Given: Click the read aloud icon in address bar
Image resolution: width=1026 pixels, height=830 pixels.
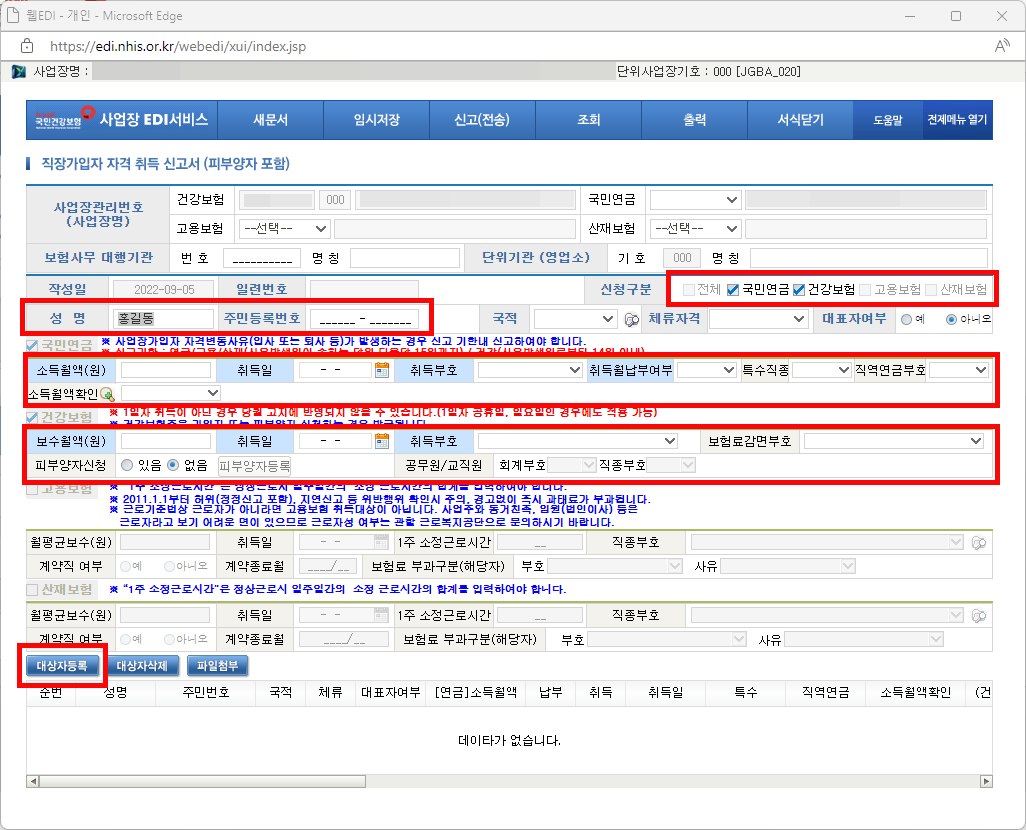Looking at the screenshot, I should tap(1002, 46).
